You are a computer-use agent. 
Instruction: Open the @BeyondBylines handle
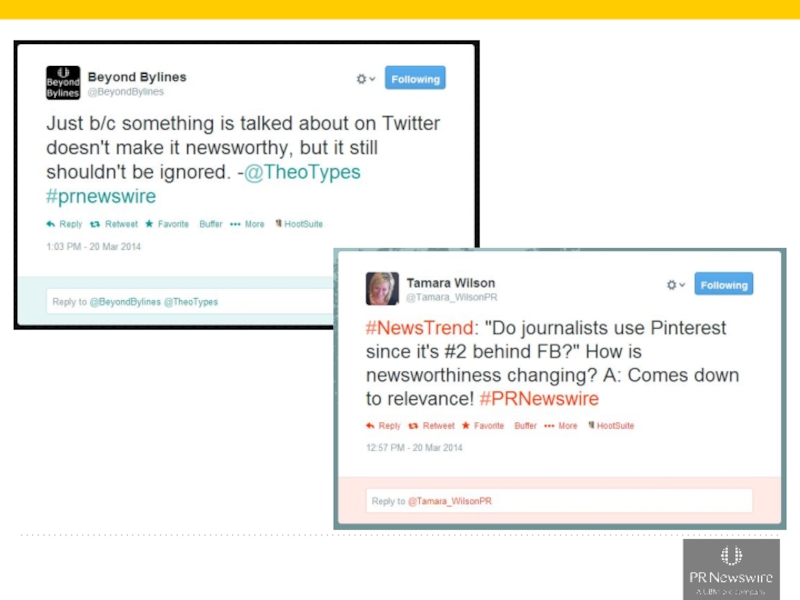tap(126, 92)
